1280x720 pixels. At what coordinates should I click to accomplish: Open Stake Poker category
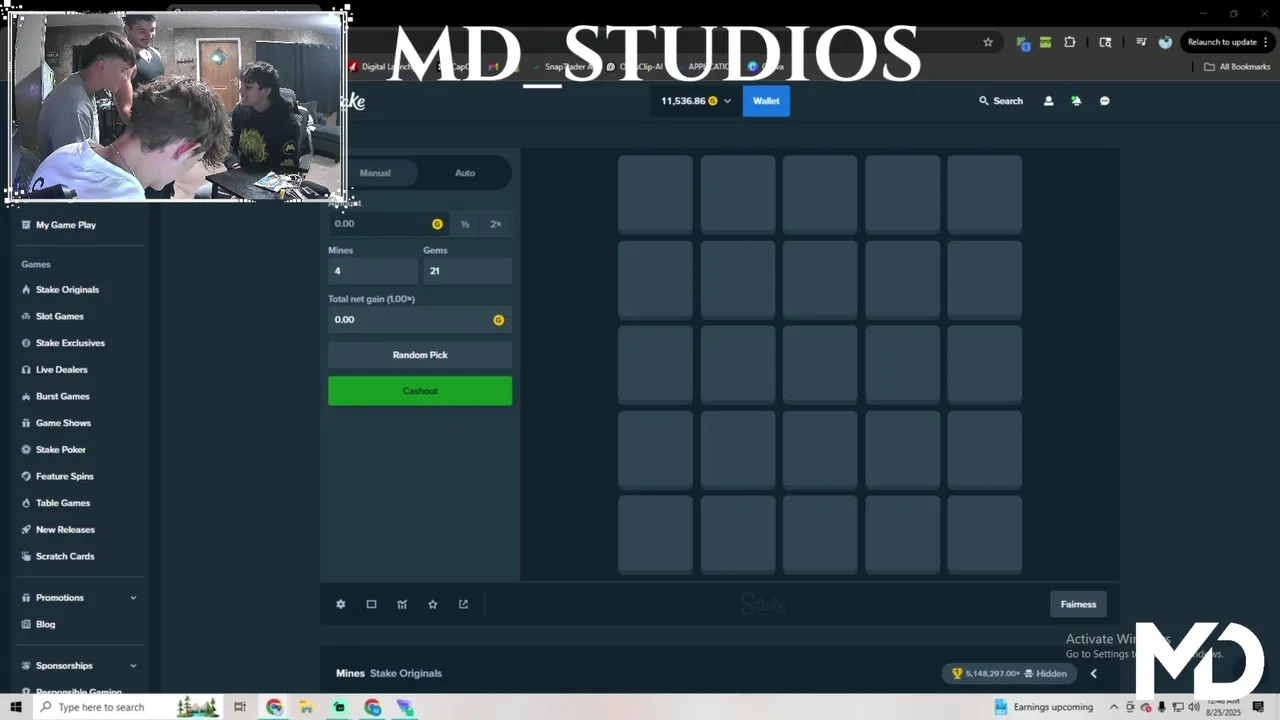[61, 450]
